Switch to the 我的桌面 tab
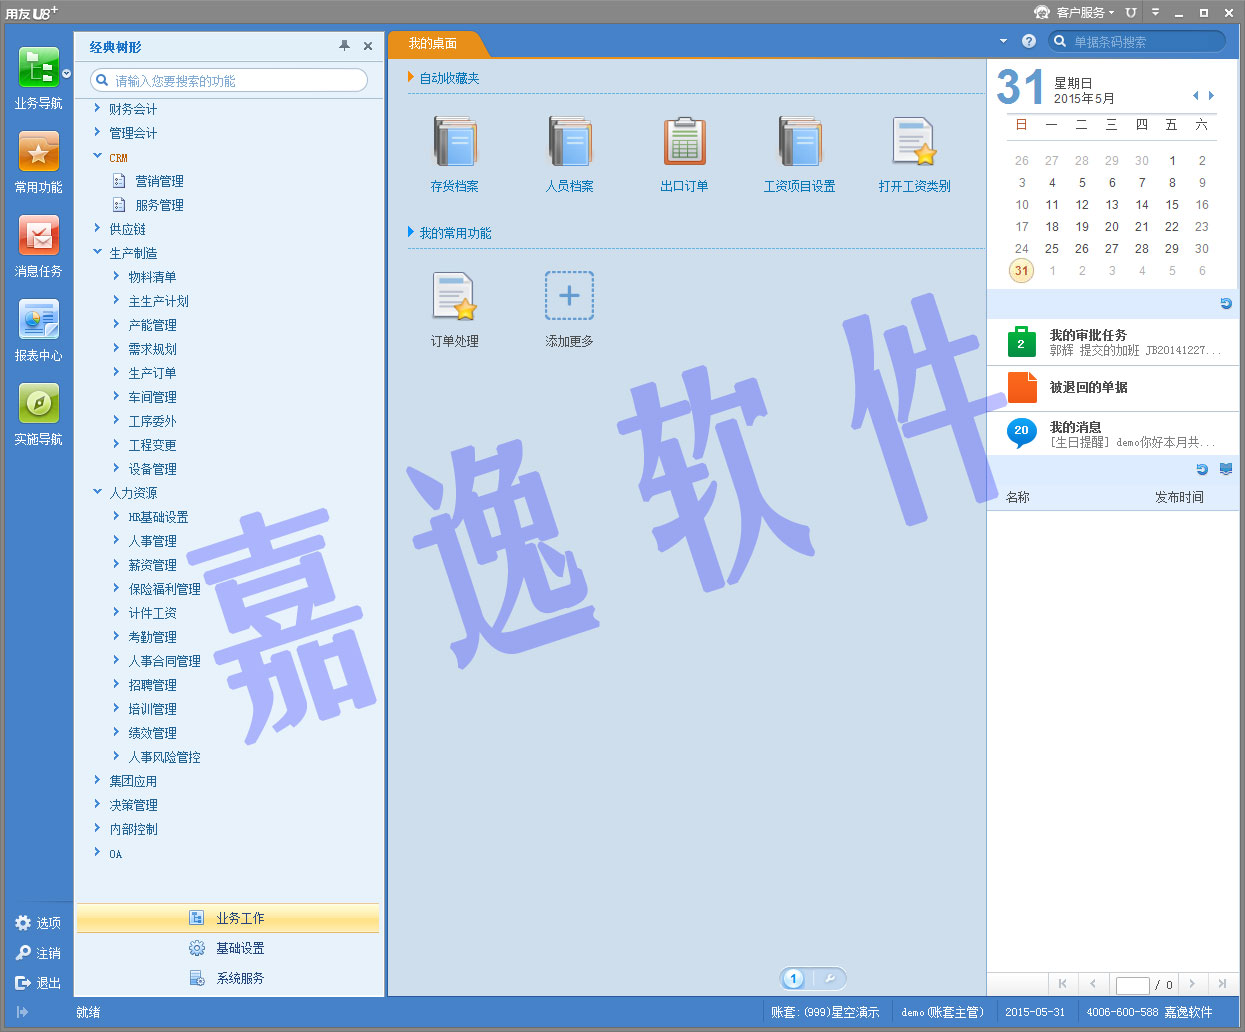Image resolution: width=1245 pixels, height=1032 pixels. coord(433,44)
